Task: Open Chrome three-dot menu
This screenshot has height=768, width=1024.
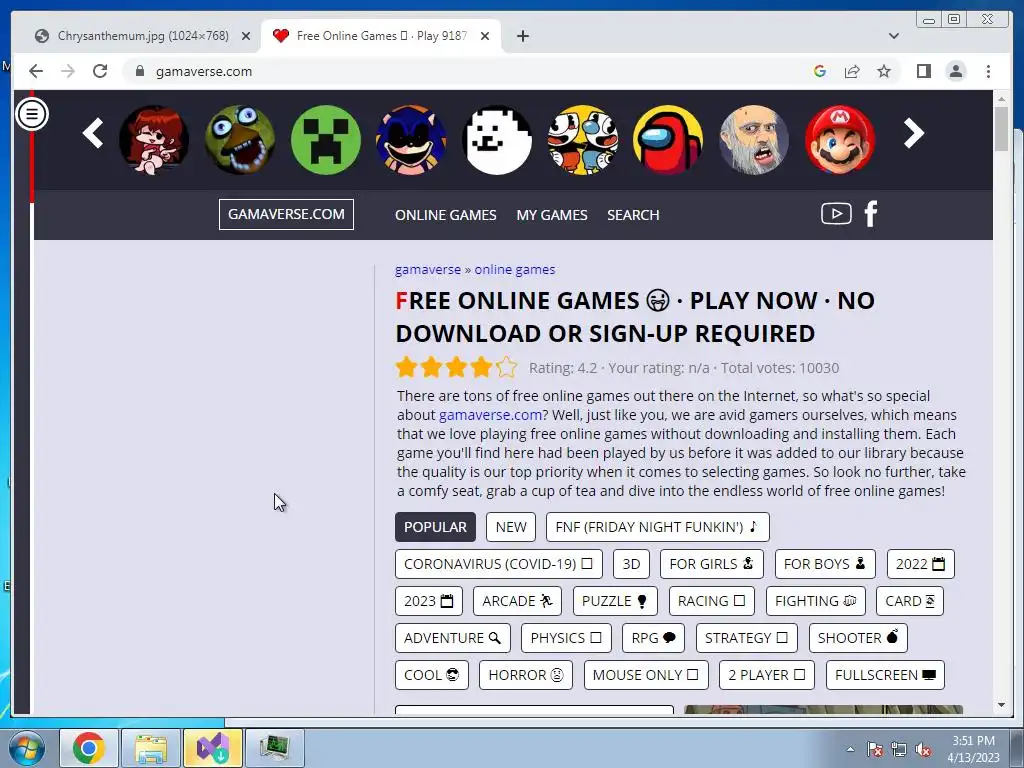Action: 988,71
